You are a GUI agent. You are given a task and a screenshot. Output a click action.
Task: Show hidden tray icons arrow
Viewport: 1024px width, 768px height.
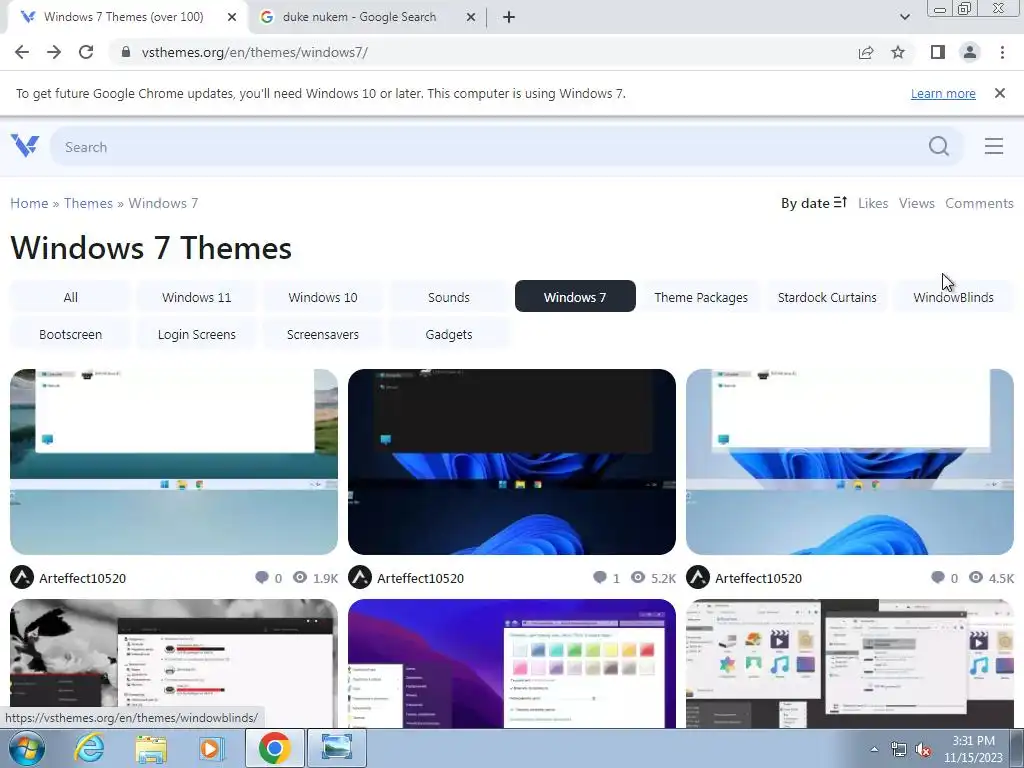click(874, 749)
